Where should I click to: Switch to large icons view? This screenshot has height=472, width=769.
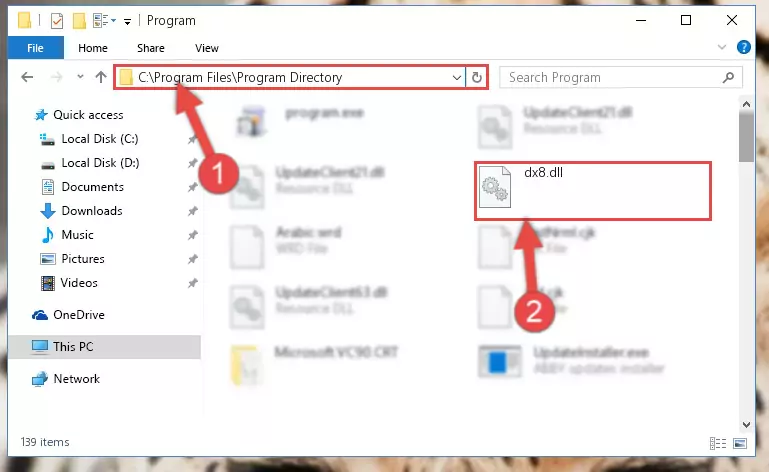[x=740, y=444]
